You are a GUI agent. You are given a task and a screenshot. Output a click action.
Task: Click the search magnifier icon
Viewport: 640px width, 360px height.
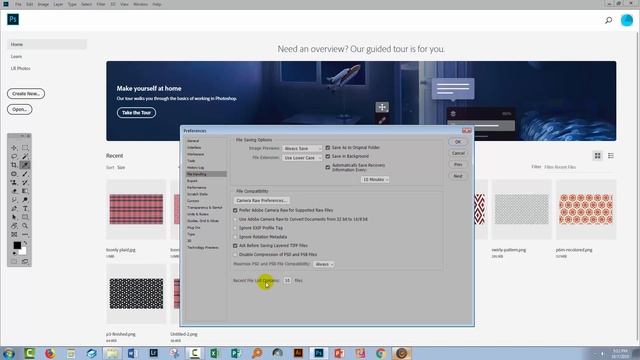click(x=608, y=20)
